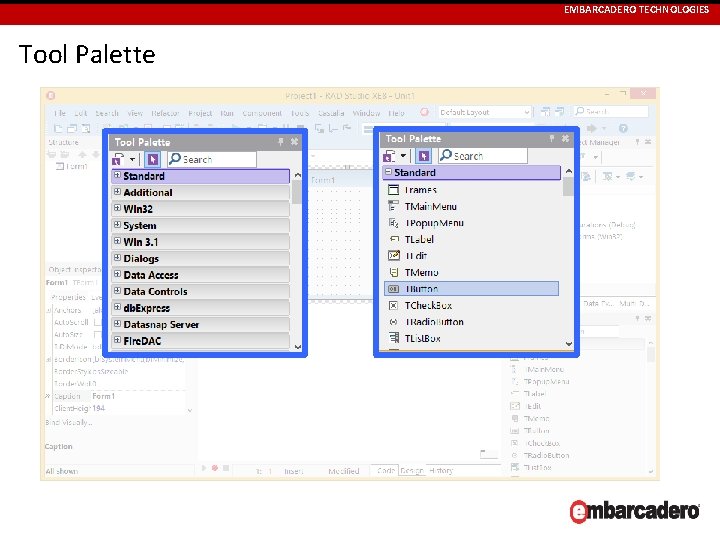Select the highlighted TButton component icon

(x=394, y=289)
